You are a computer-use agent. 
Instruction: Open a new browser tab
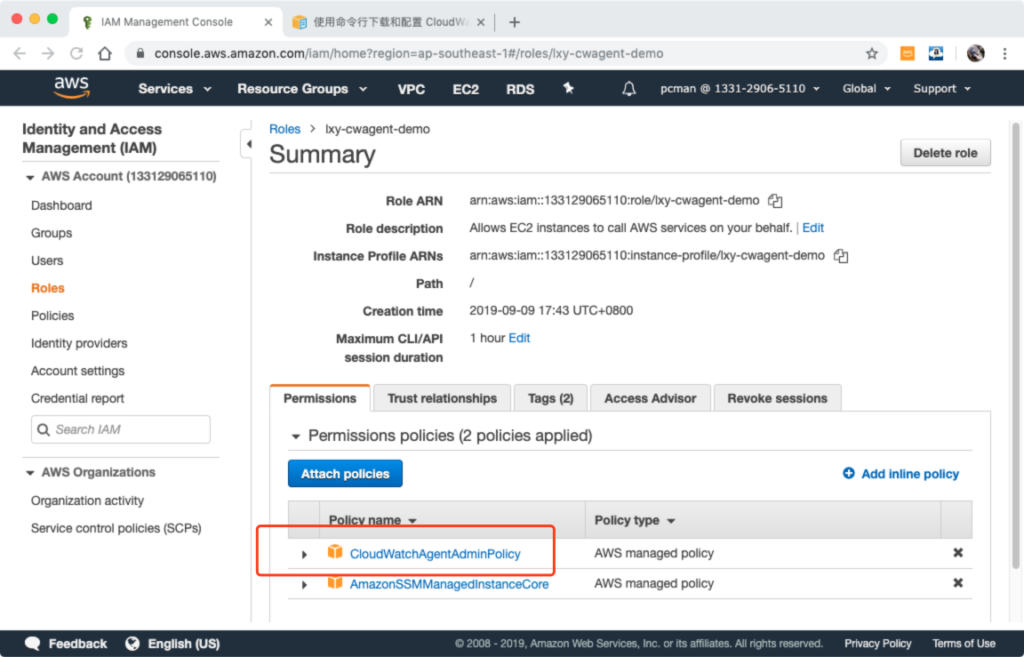coord(515,22)
